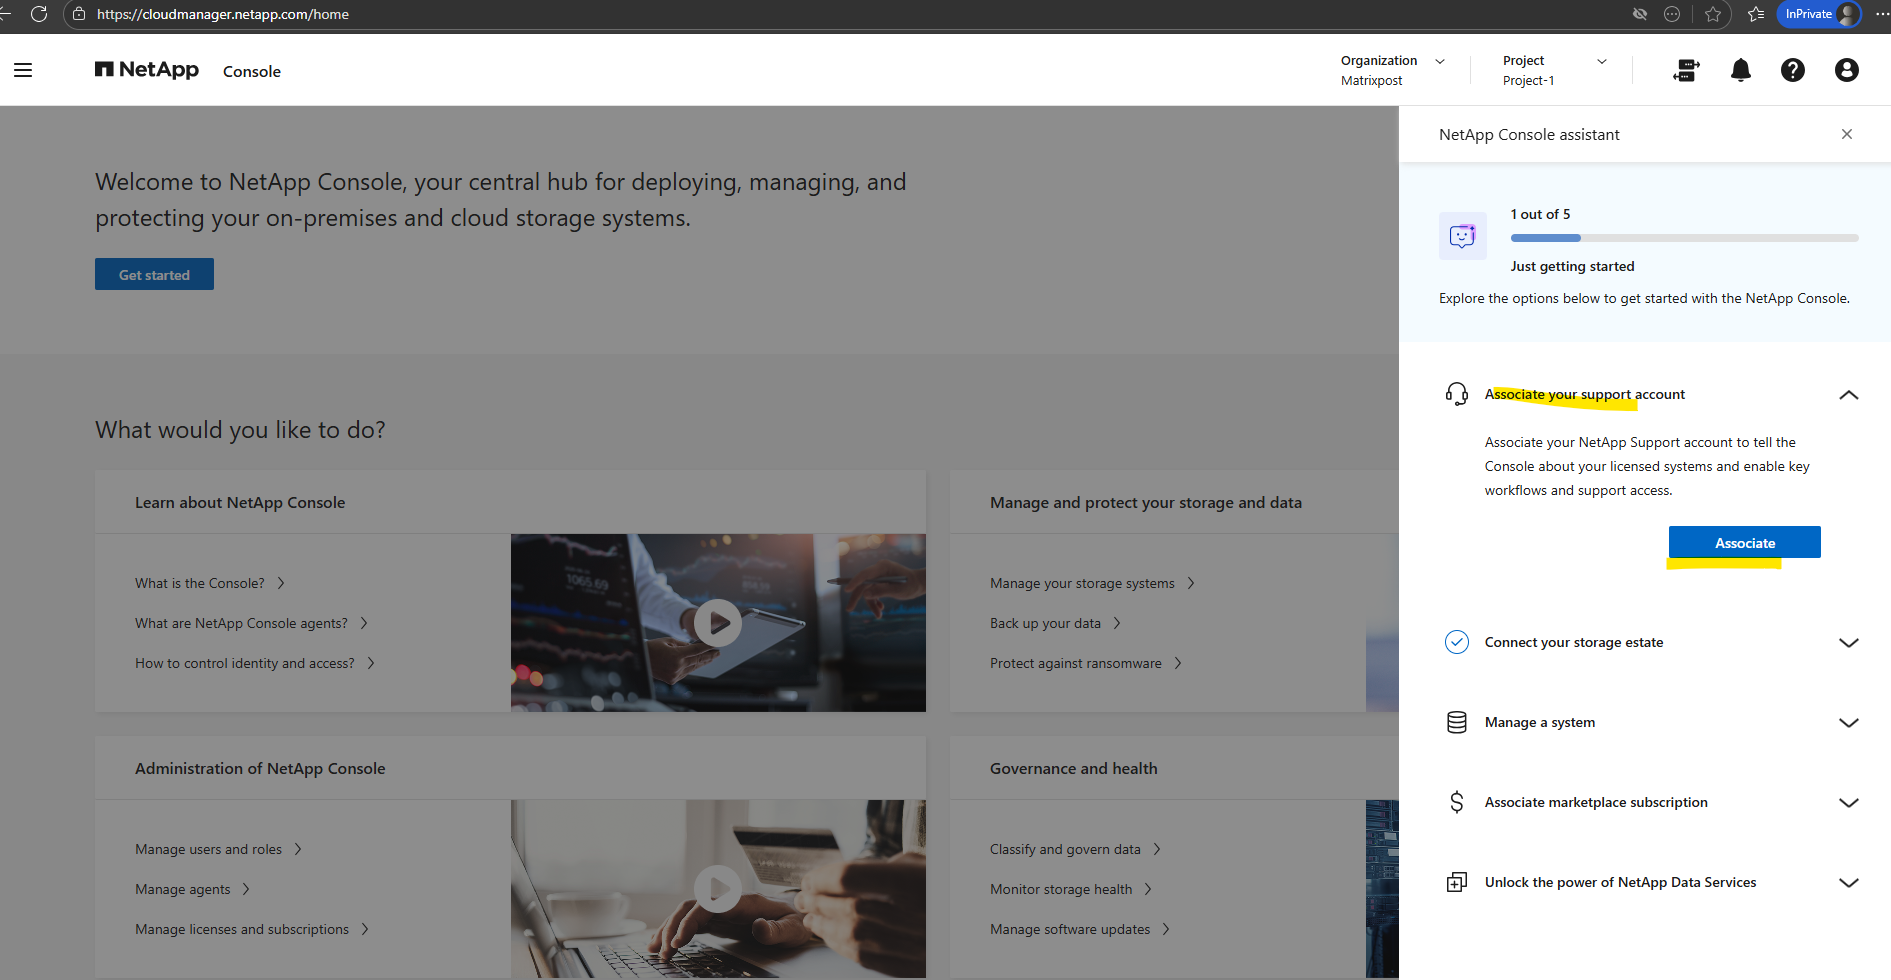
Task: View site information lock icon
Action: point(79,14)
